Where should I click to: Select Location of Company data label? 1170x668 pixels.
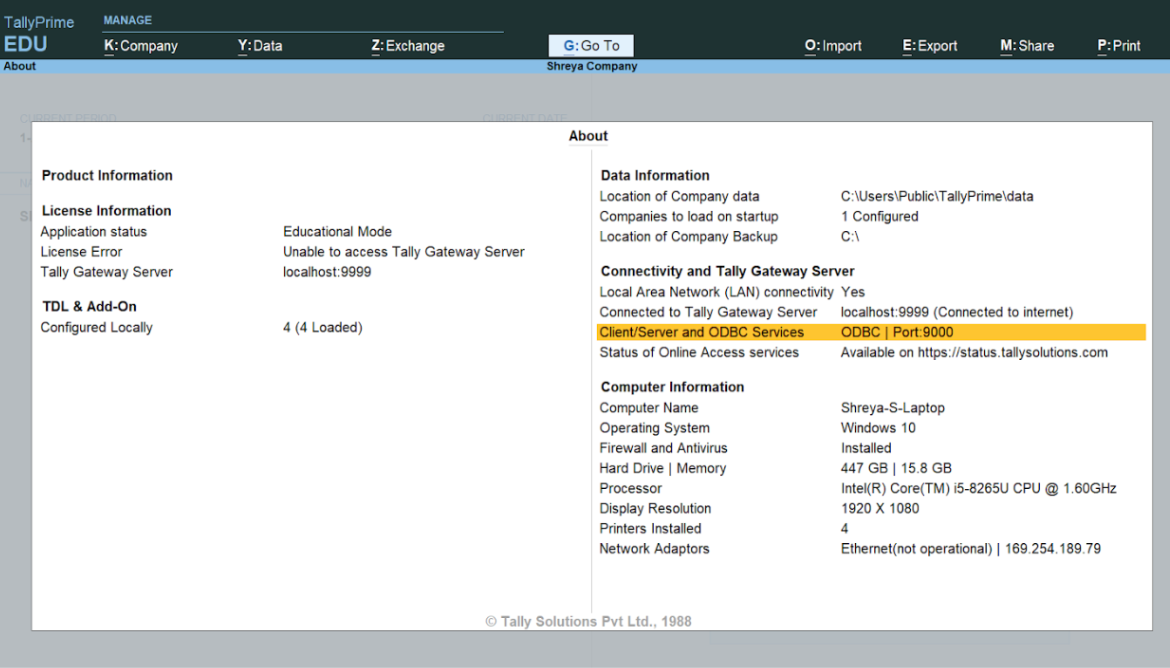point(679,196)
